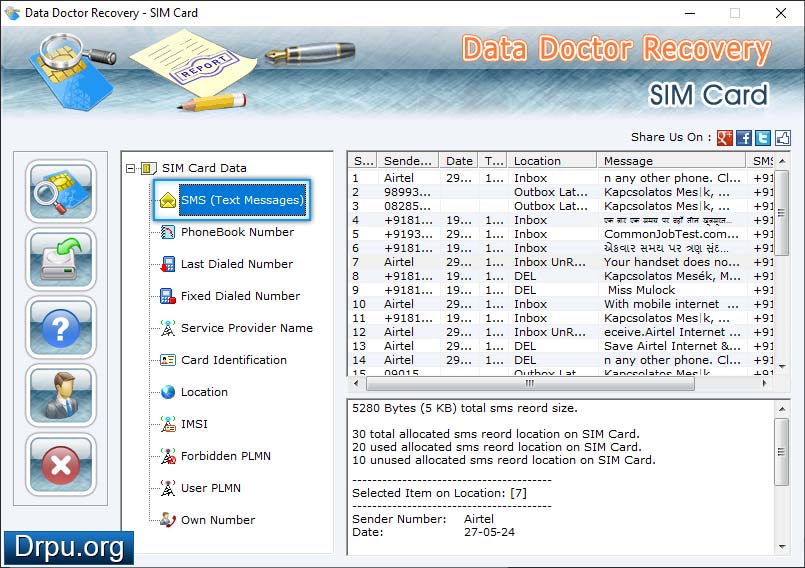The width and height of the screenshot is (805, 568).
Task: Click up arrow of details pane scrollbar
Action: (782, 409)
